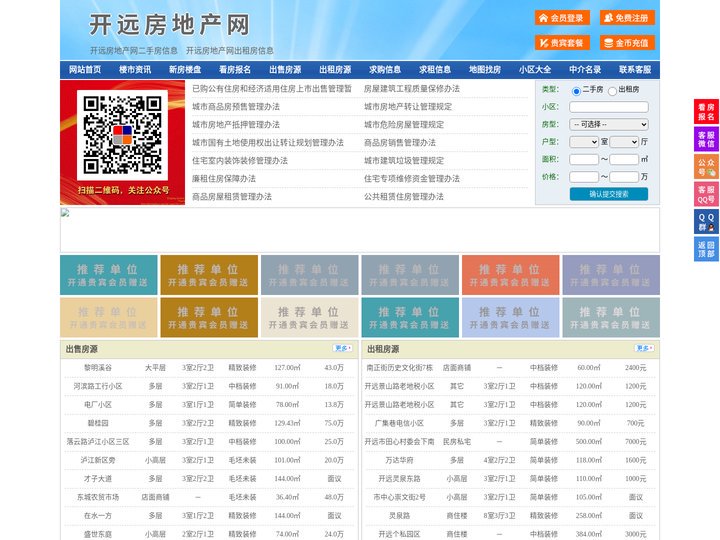Open the 贵宾套餐 button
Viewport: 720px width, 540px height.
(x=562, y=43)
